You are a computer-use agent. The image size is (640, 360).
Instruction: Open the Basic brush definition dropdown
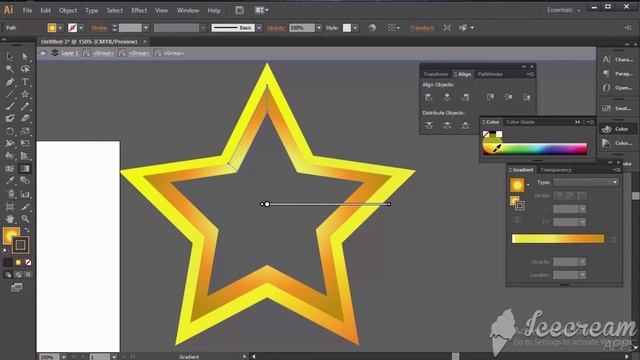point(259,28)
